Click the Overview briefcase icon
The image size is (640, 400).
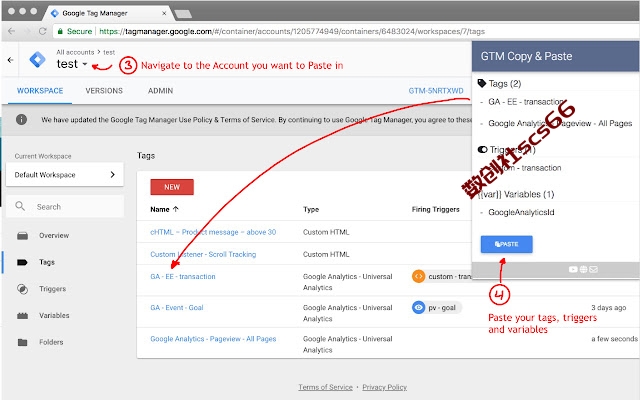(22, 236)
